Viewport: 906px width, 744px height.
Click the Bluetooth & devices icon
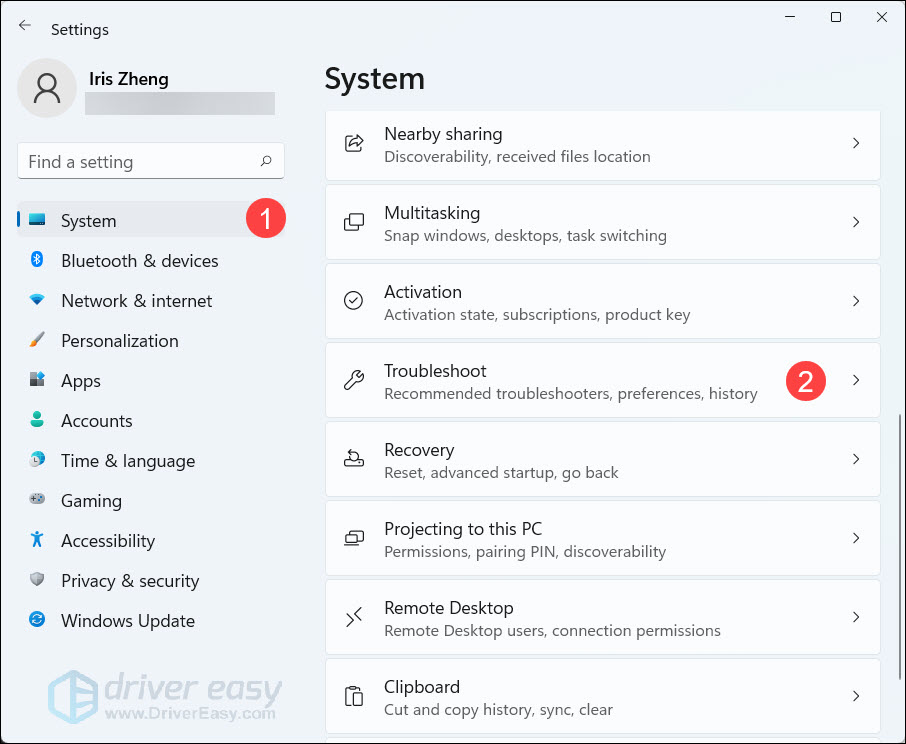click(38, 260)
